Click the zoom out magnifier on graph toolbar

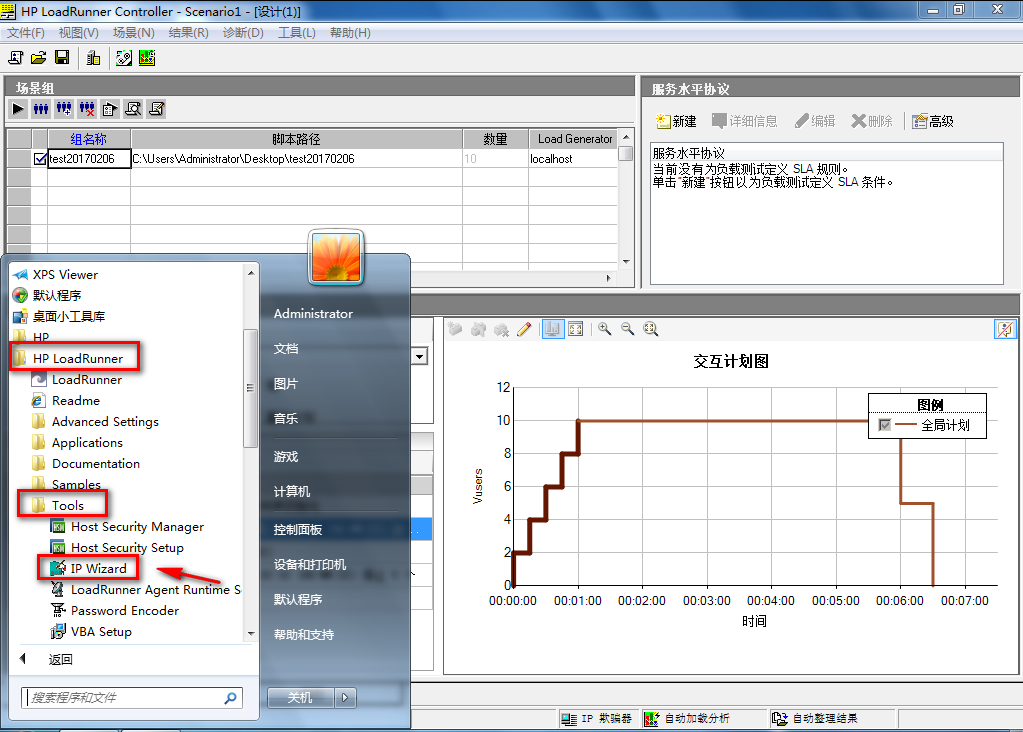pyautogui.click(x=628, y=329)
